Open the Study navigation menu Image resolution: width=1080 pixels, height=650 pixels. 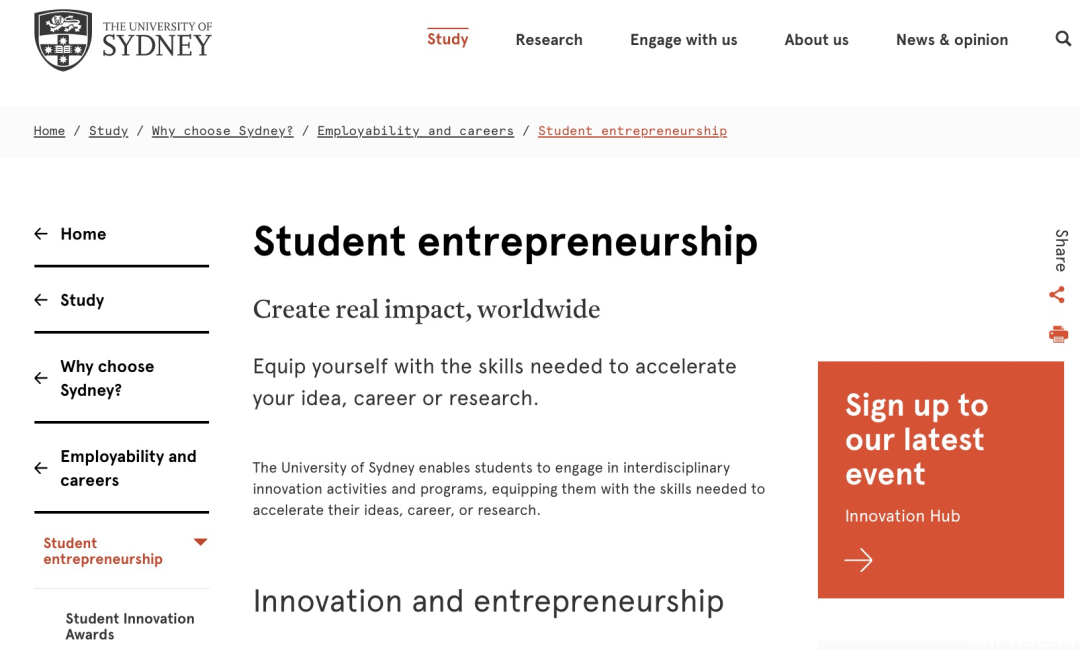(x=448, y=39)
